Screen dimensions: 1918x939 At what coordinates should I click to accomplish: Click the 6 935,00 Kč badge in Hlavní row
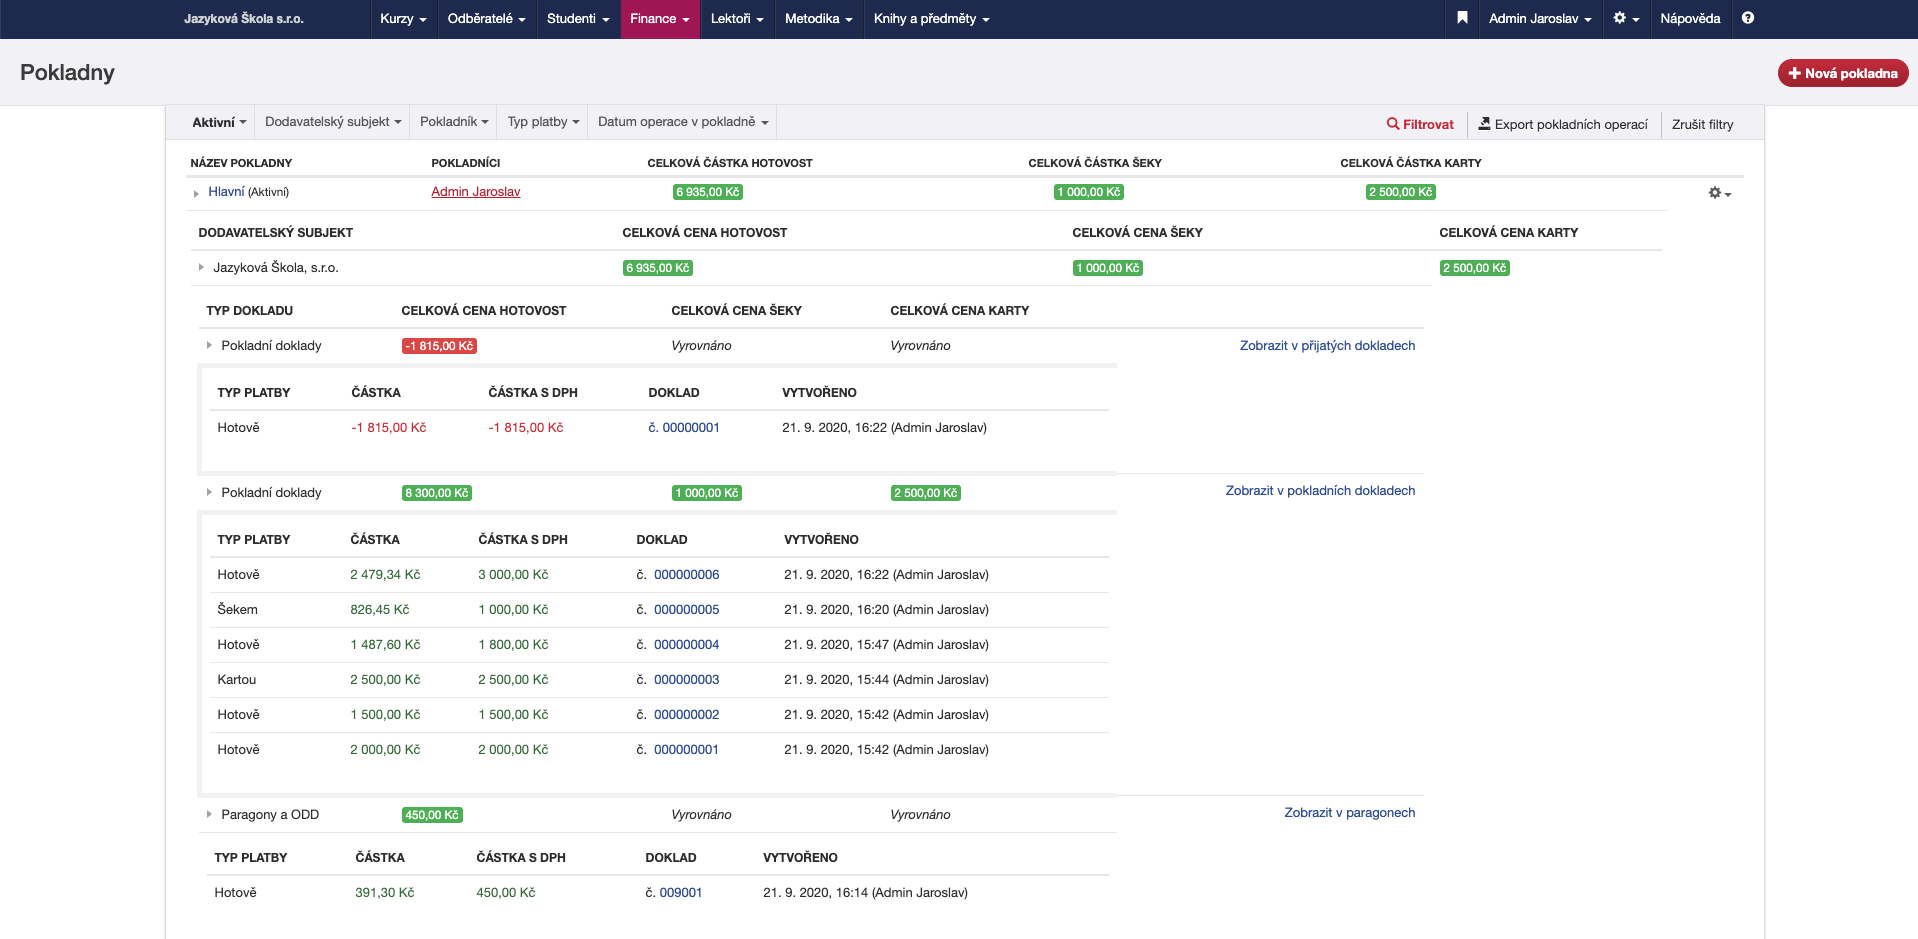(708, 192)
